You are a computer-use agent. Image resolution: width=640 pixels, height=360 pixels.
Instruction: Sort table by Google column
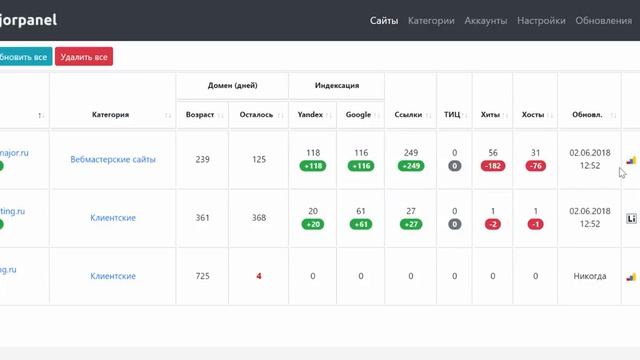[361, 115]
